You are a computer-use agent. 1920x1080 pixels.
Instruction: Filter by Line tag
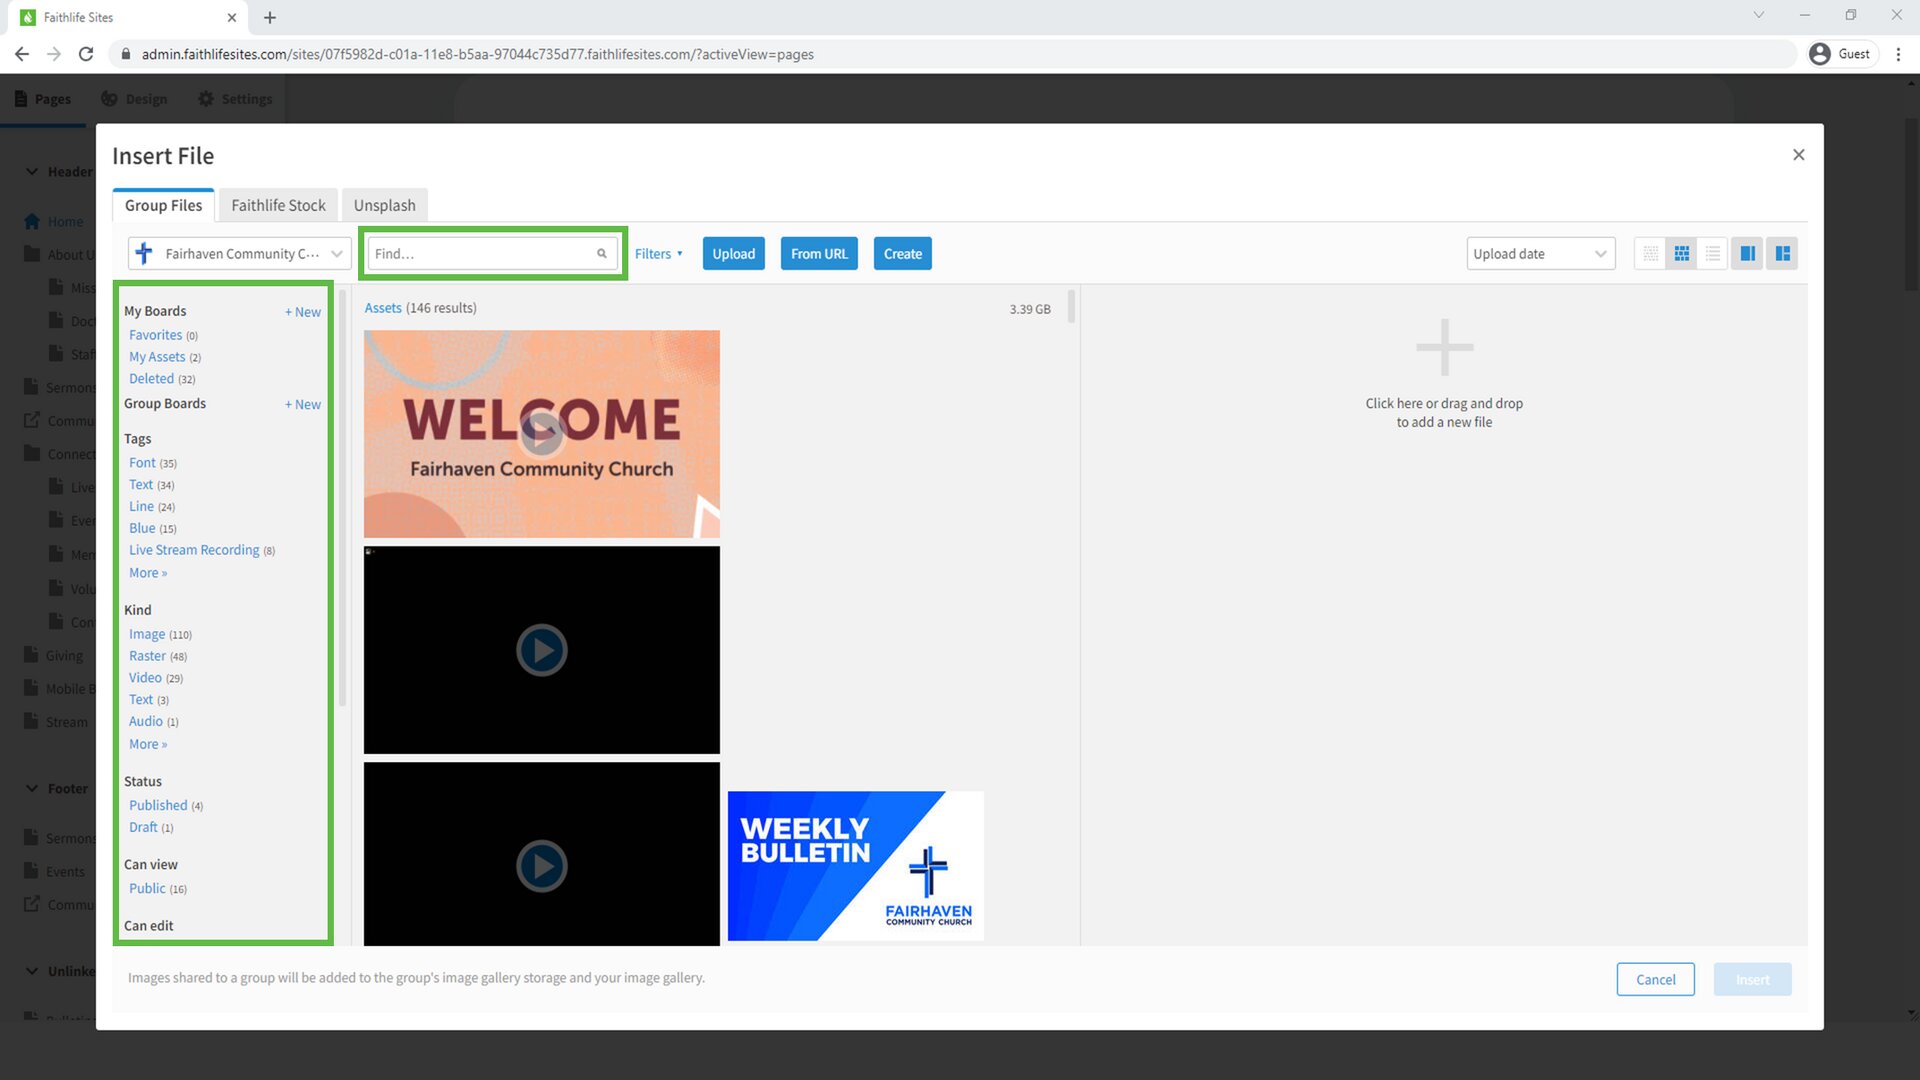click(141, 507)
